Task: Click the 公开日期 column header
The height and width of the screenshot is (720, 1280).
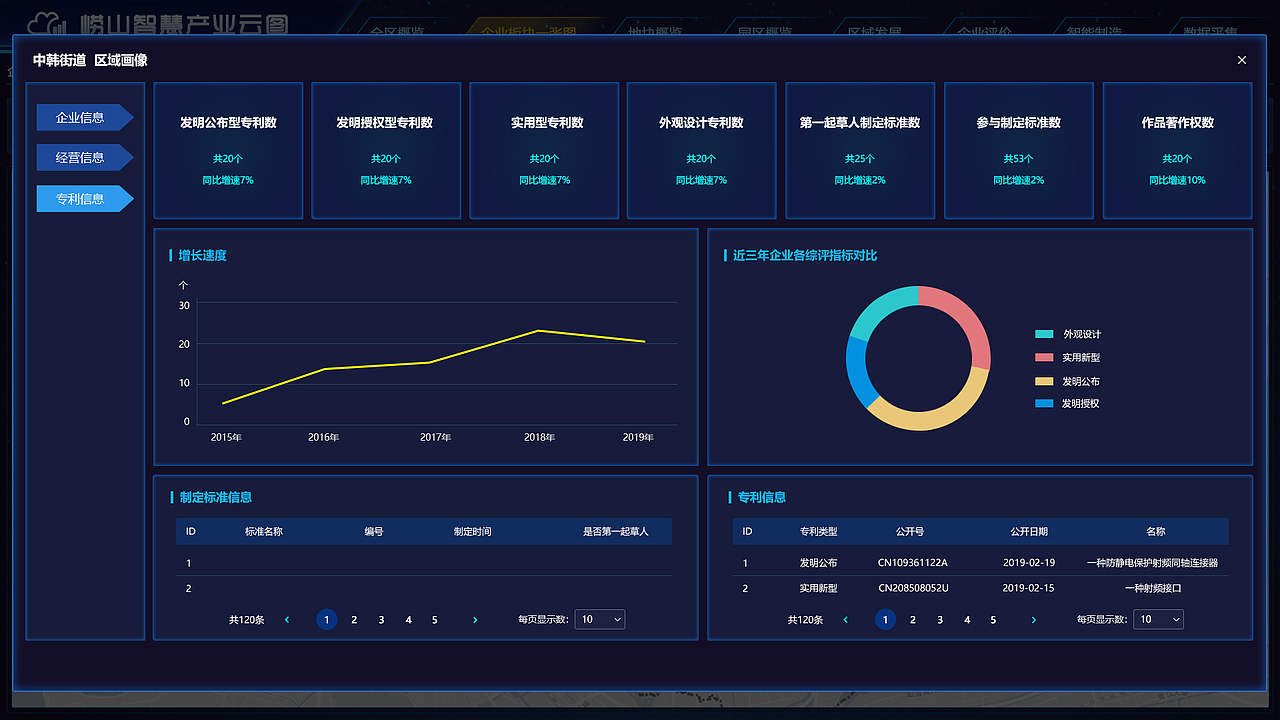Action: (x=1029, y=531)
